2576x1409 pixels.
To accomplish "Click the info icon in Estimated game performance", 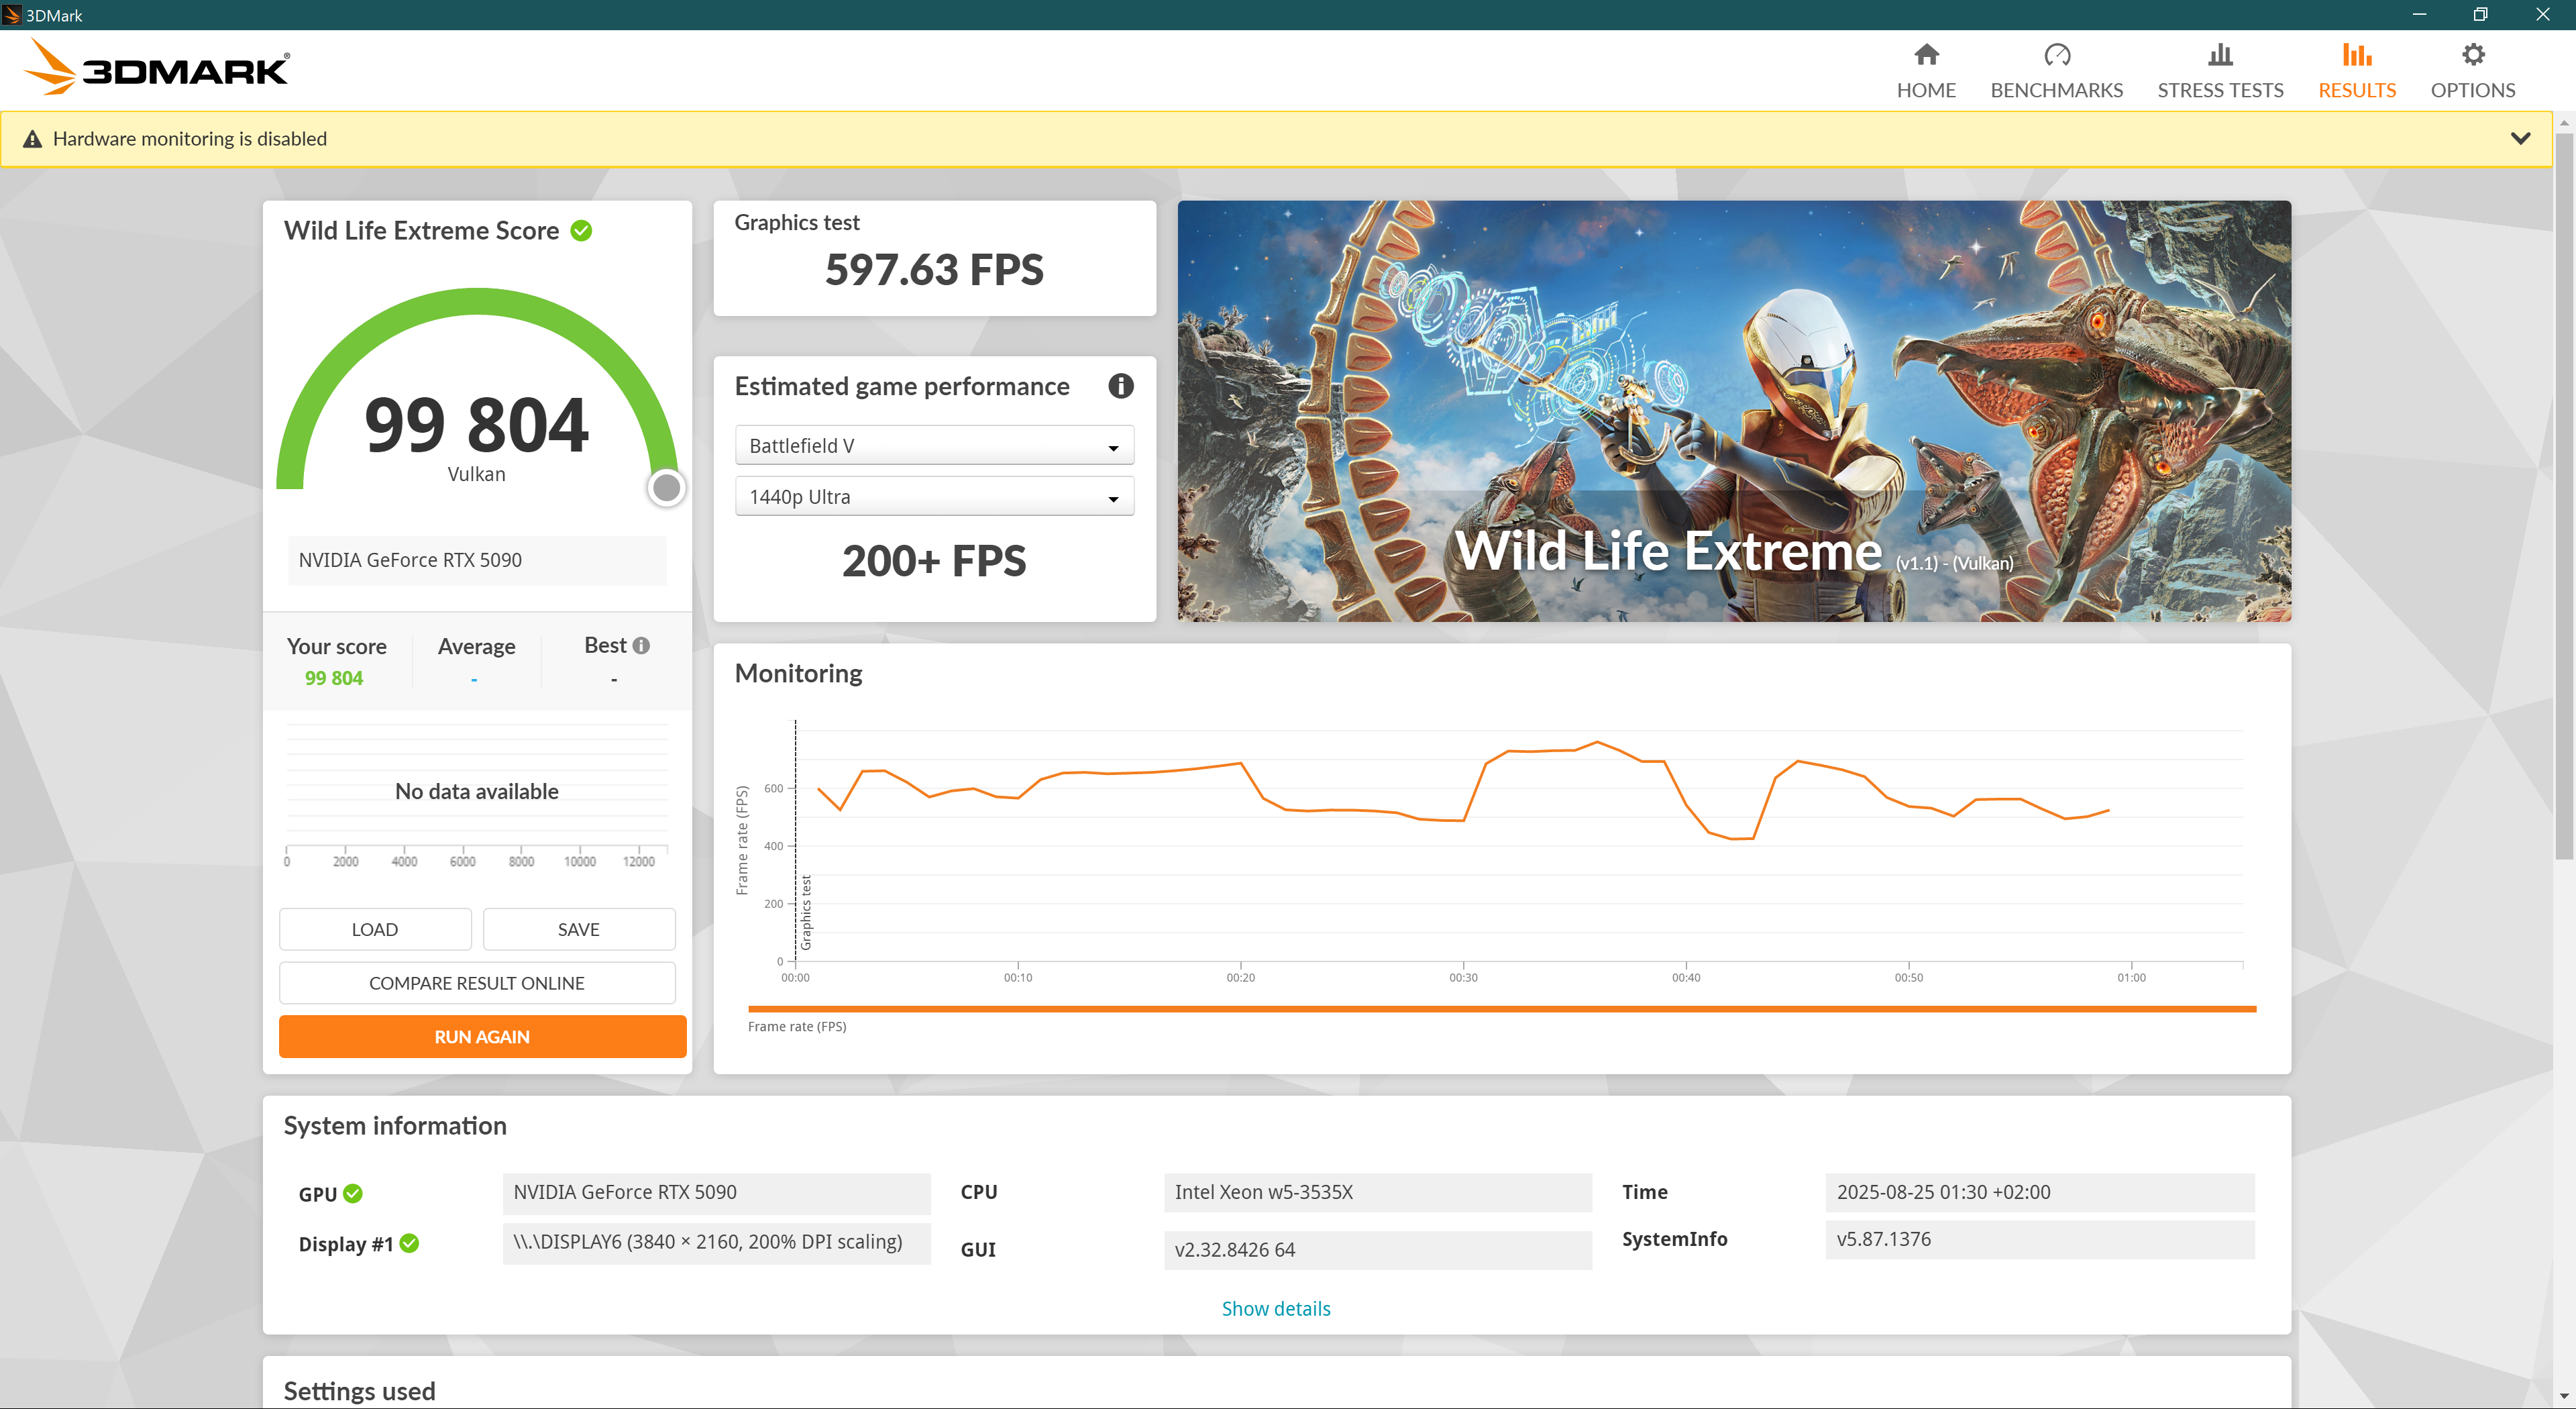I will pyautogui.click(x=1120, y=386).
